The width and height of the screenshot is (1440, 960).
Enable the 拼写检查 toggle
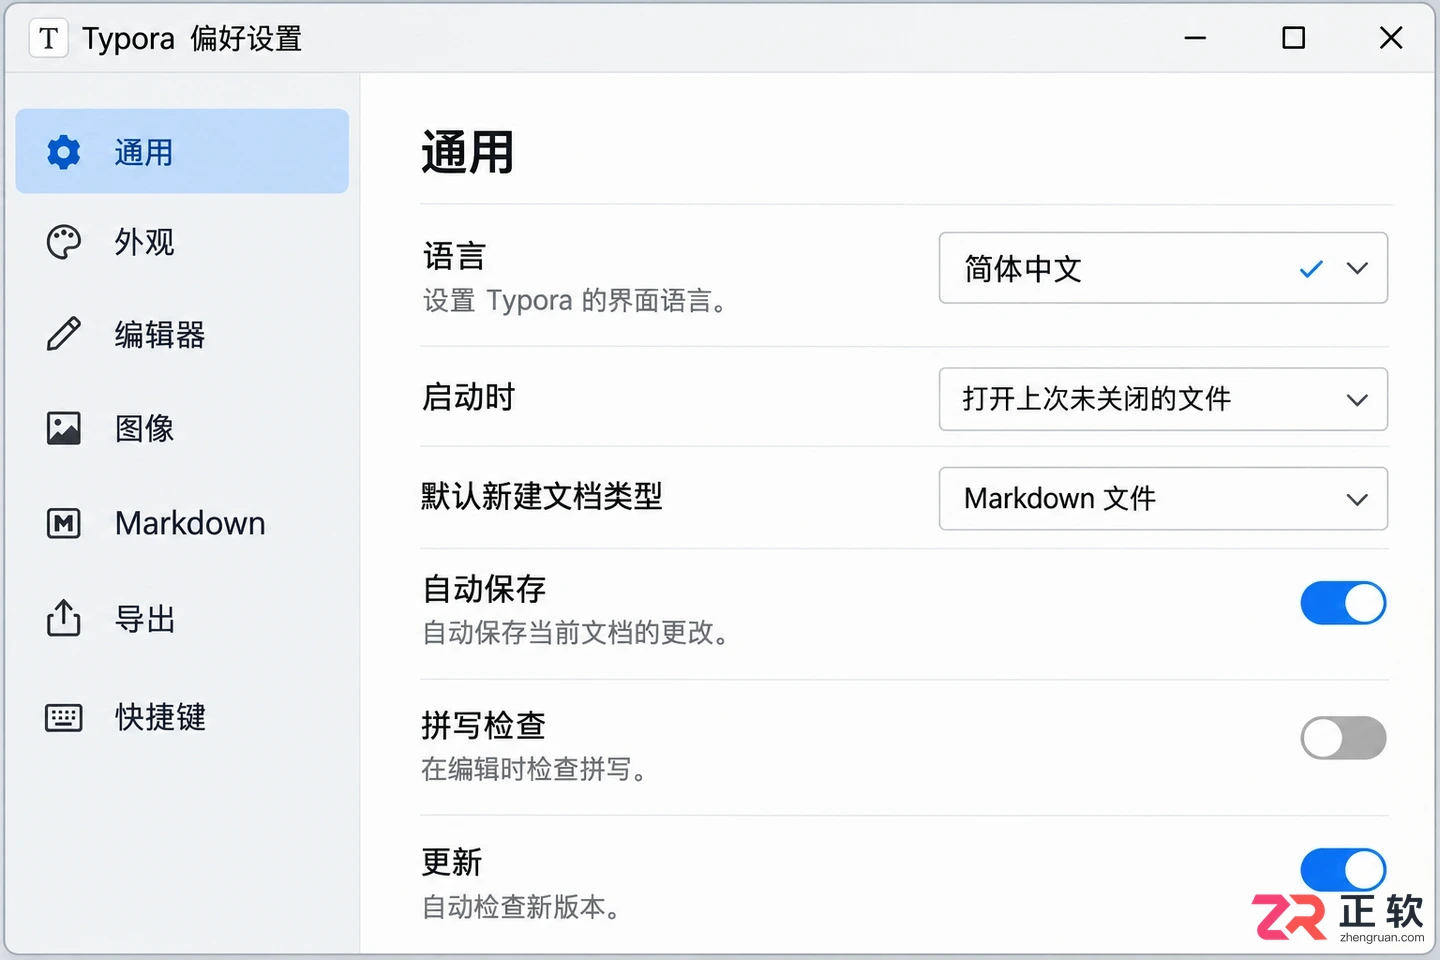click(x=1343, y=738)
